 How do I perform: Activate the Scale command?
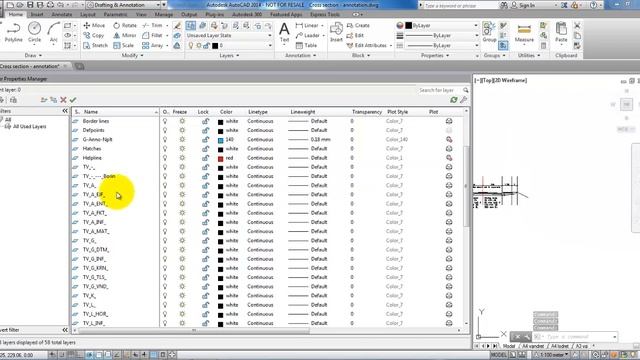click(123, 45)
